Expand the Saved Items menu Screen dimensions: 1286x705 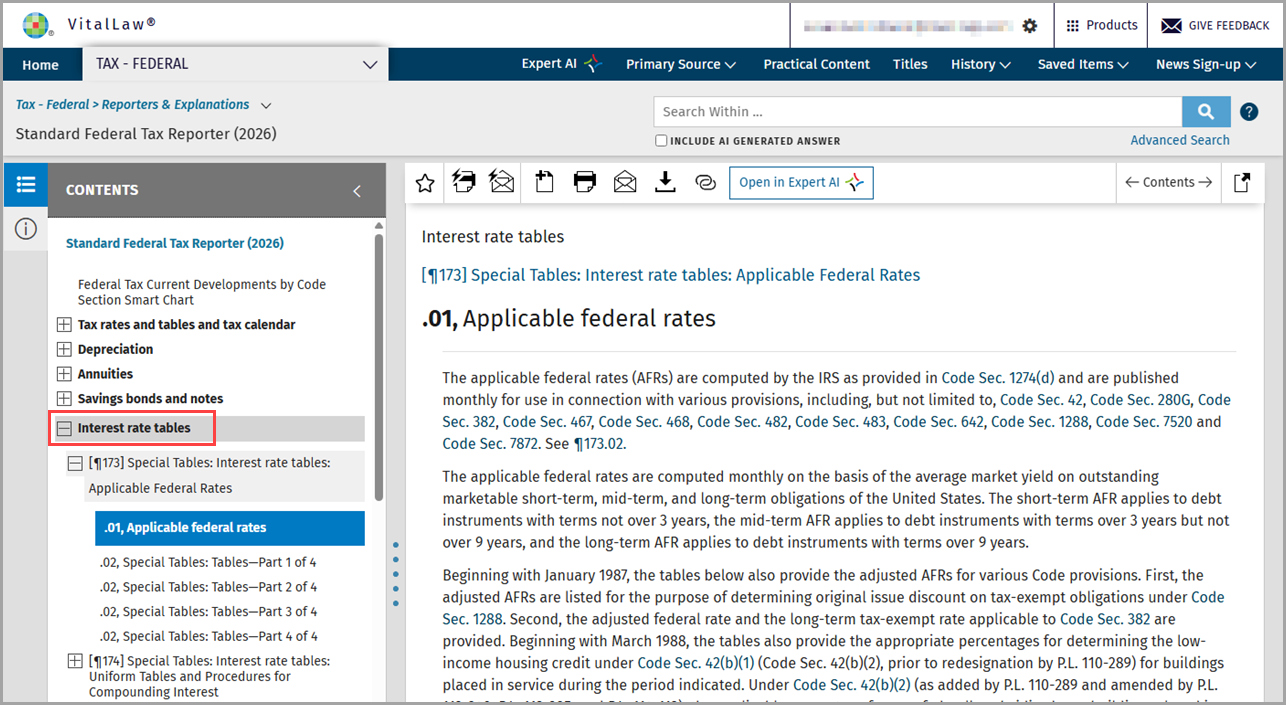pyautogui.click(x=1083, y=64)
